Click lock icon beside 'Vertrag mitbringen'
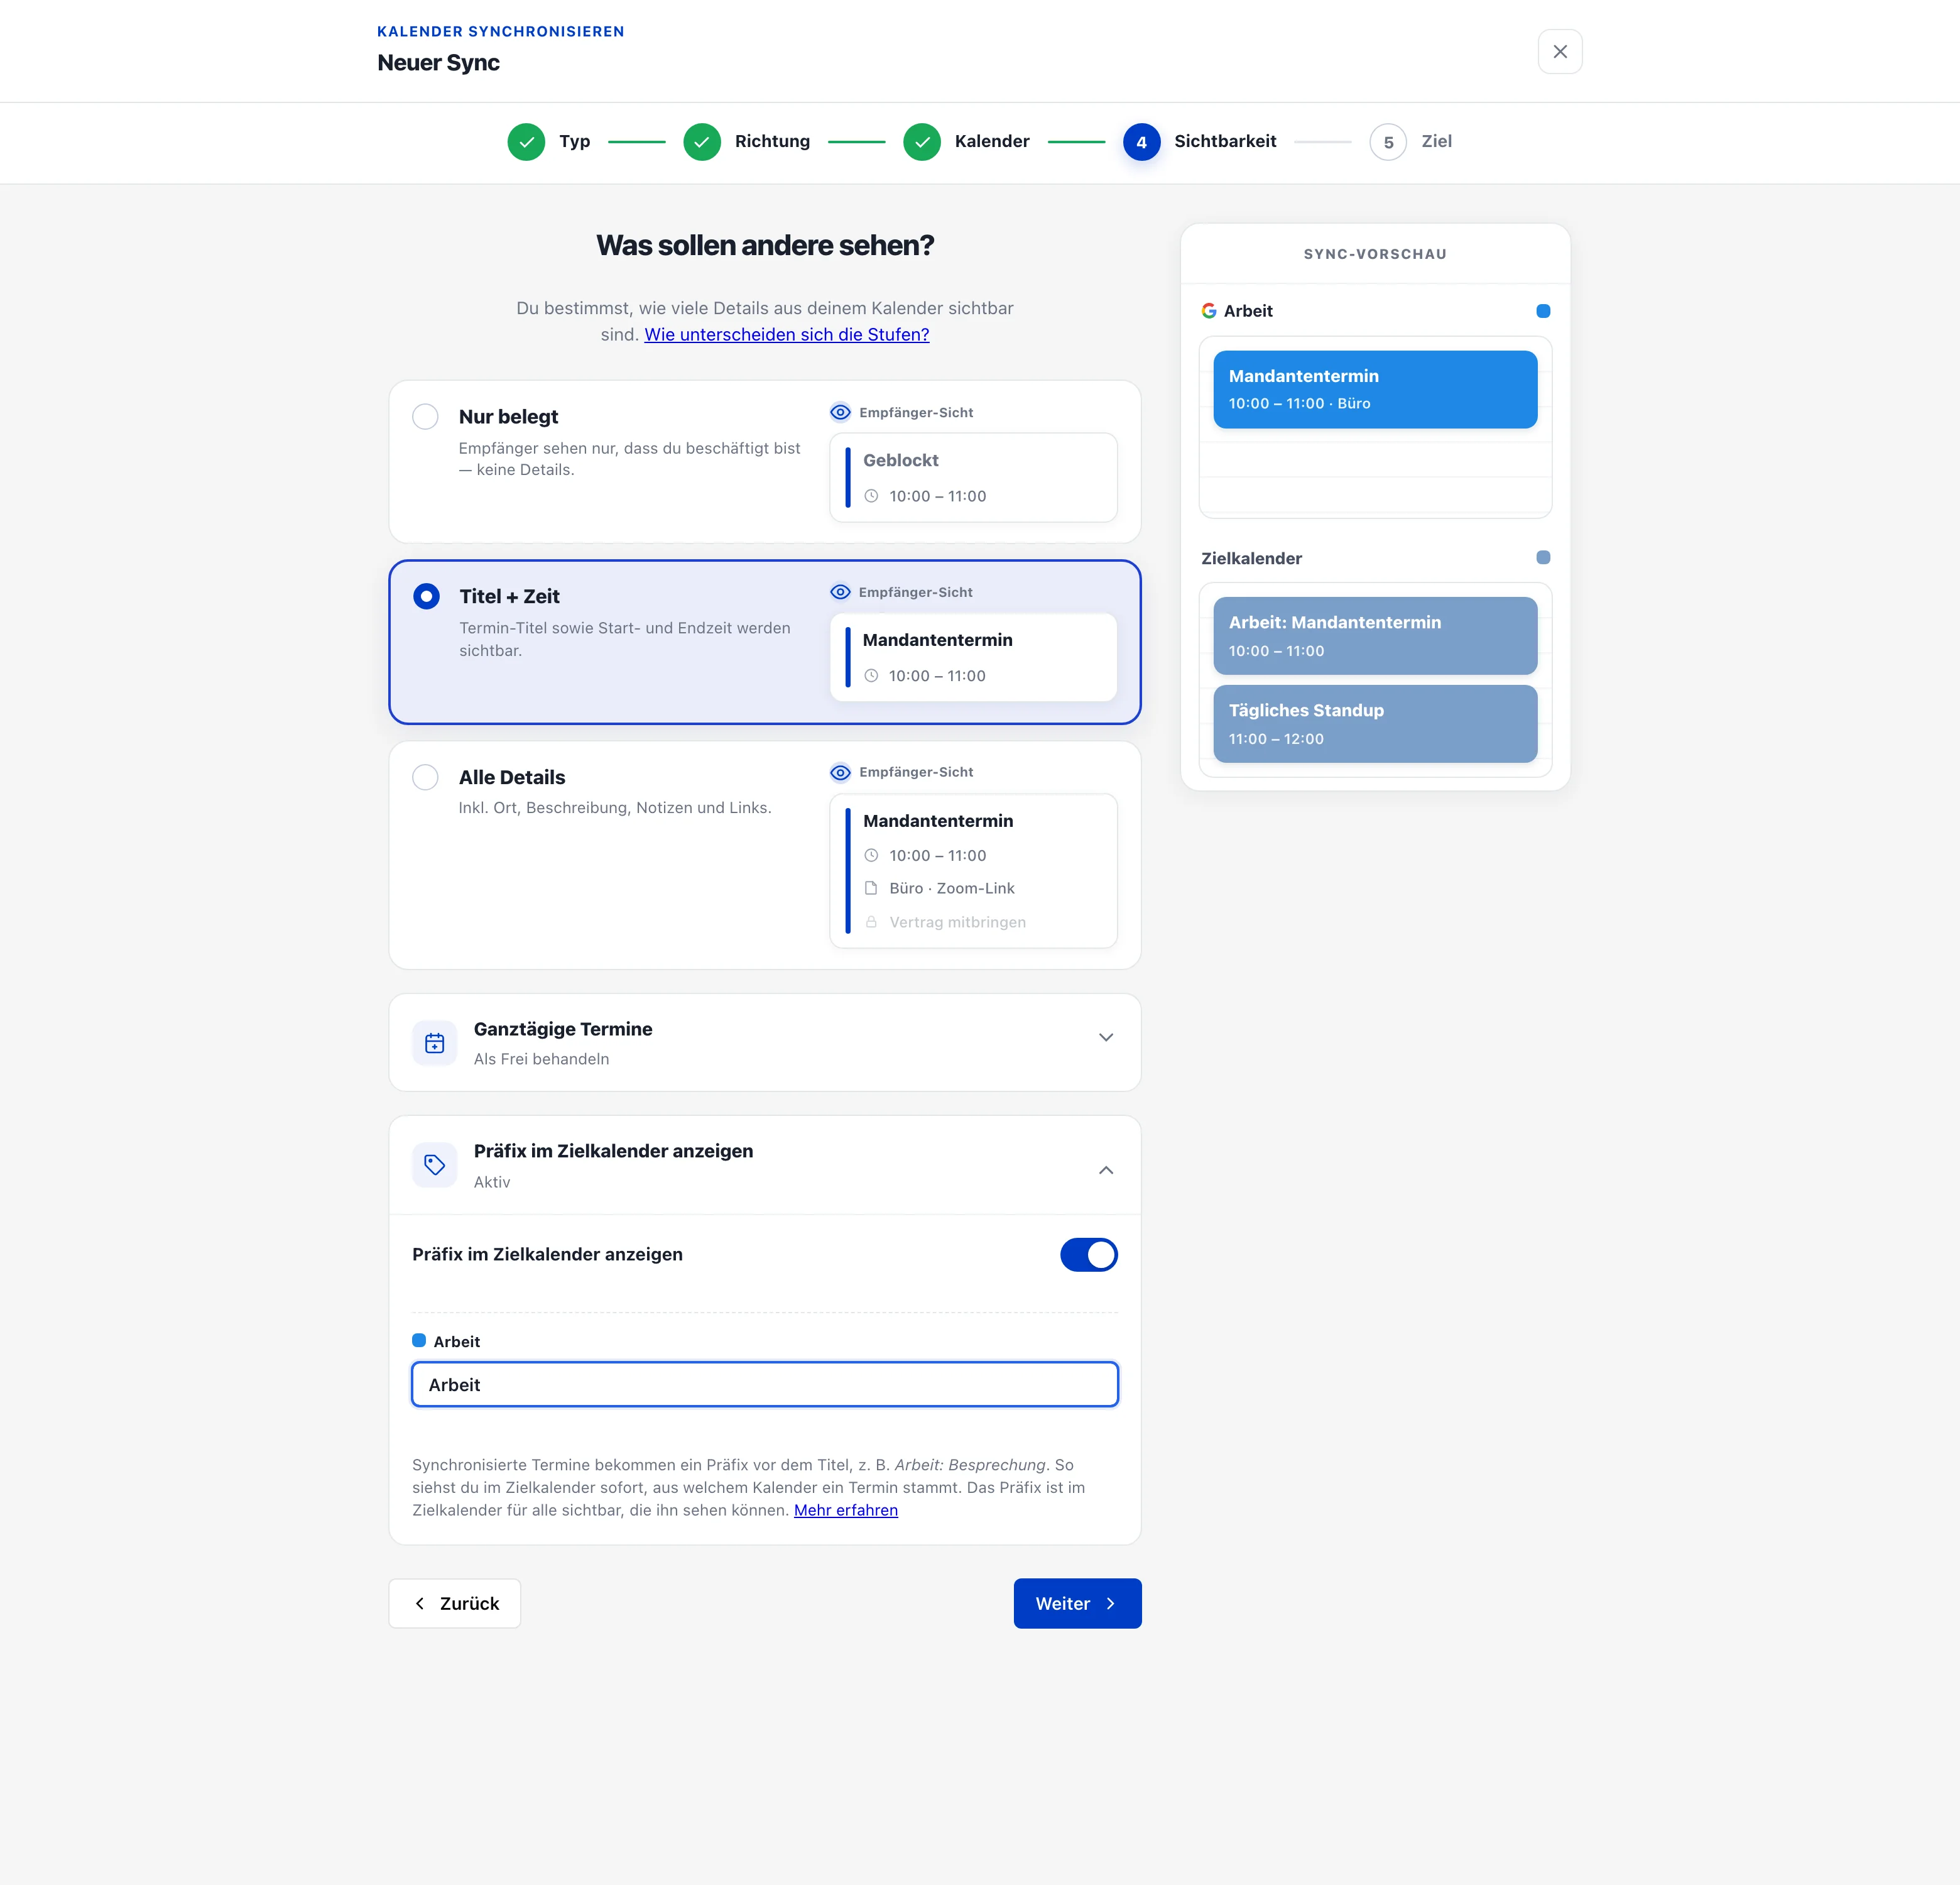The width and height of the screenshot is (1960, 1885). click(871, 922)
